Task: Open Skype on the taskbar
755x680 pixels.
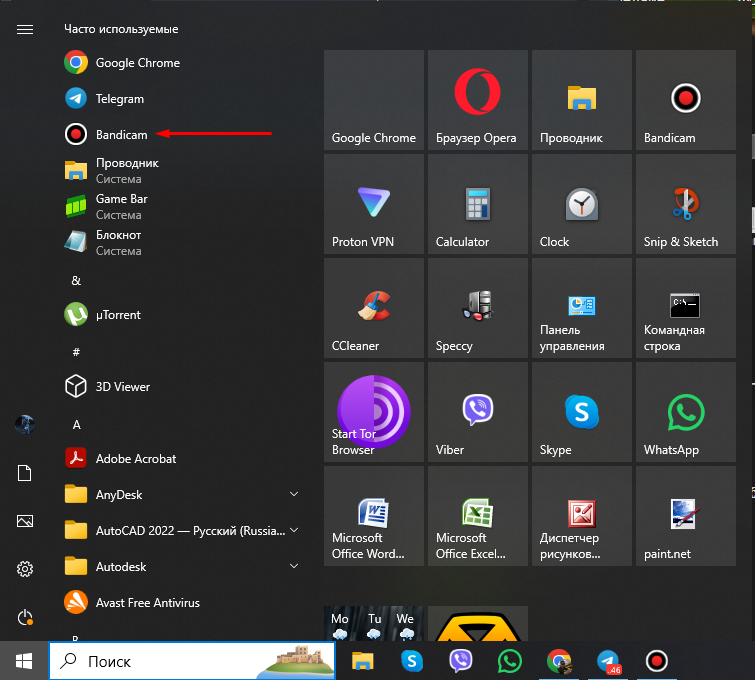Action: [x=412, y=661]
